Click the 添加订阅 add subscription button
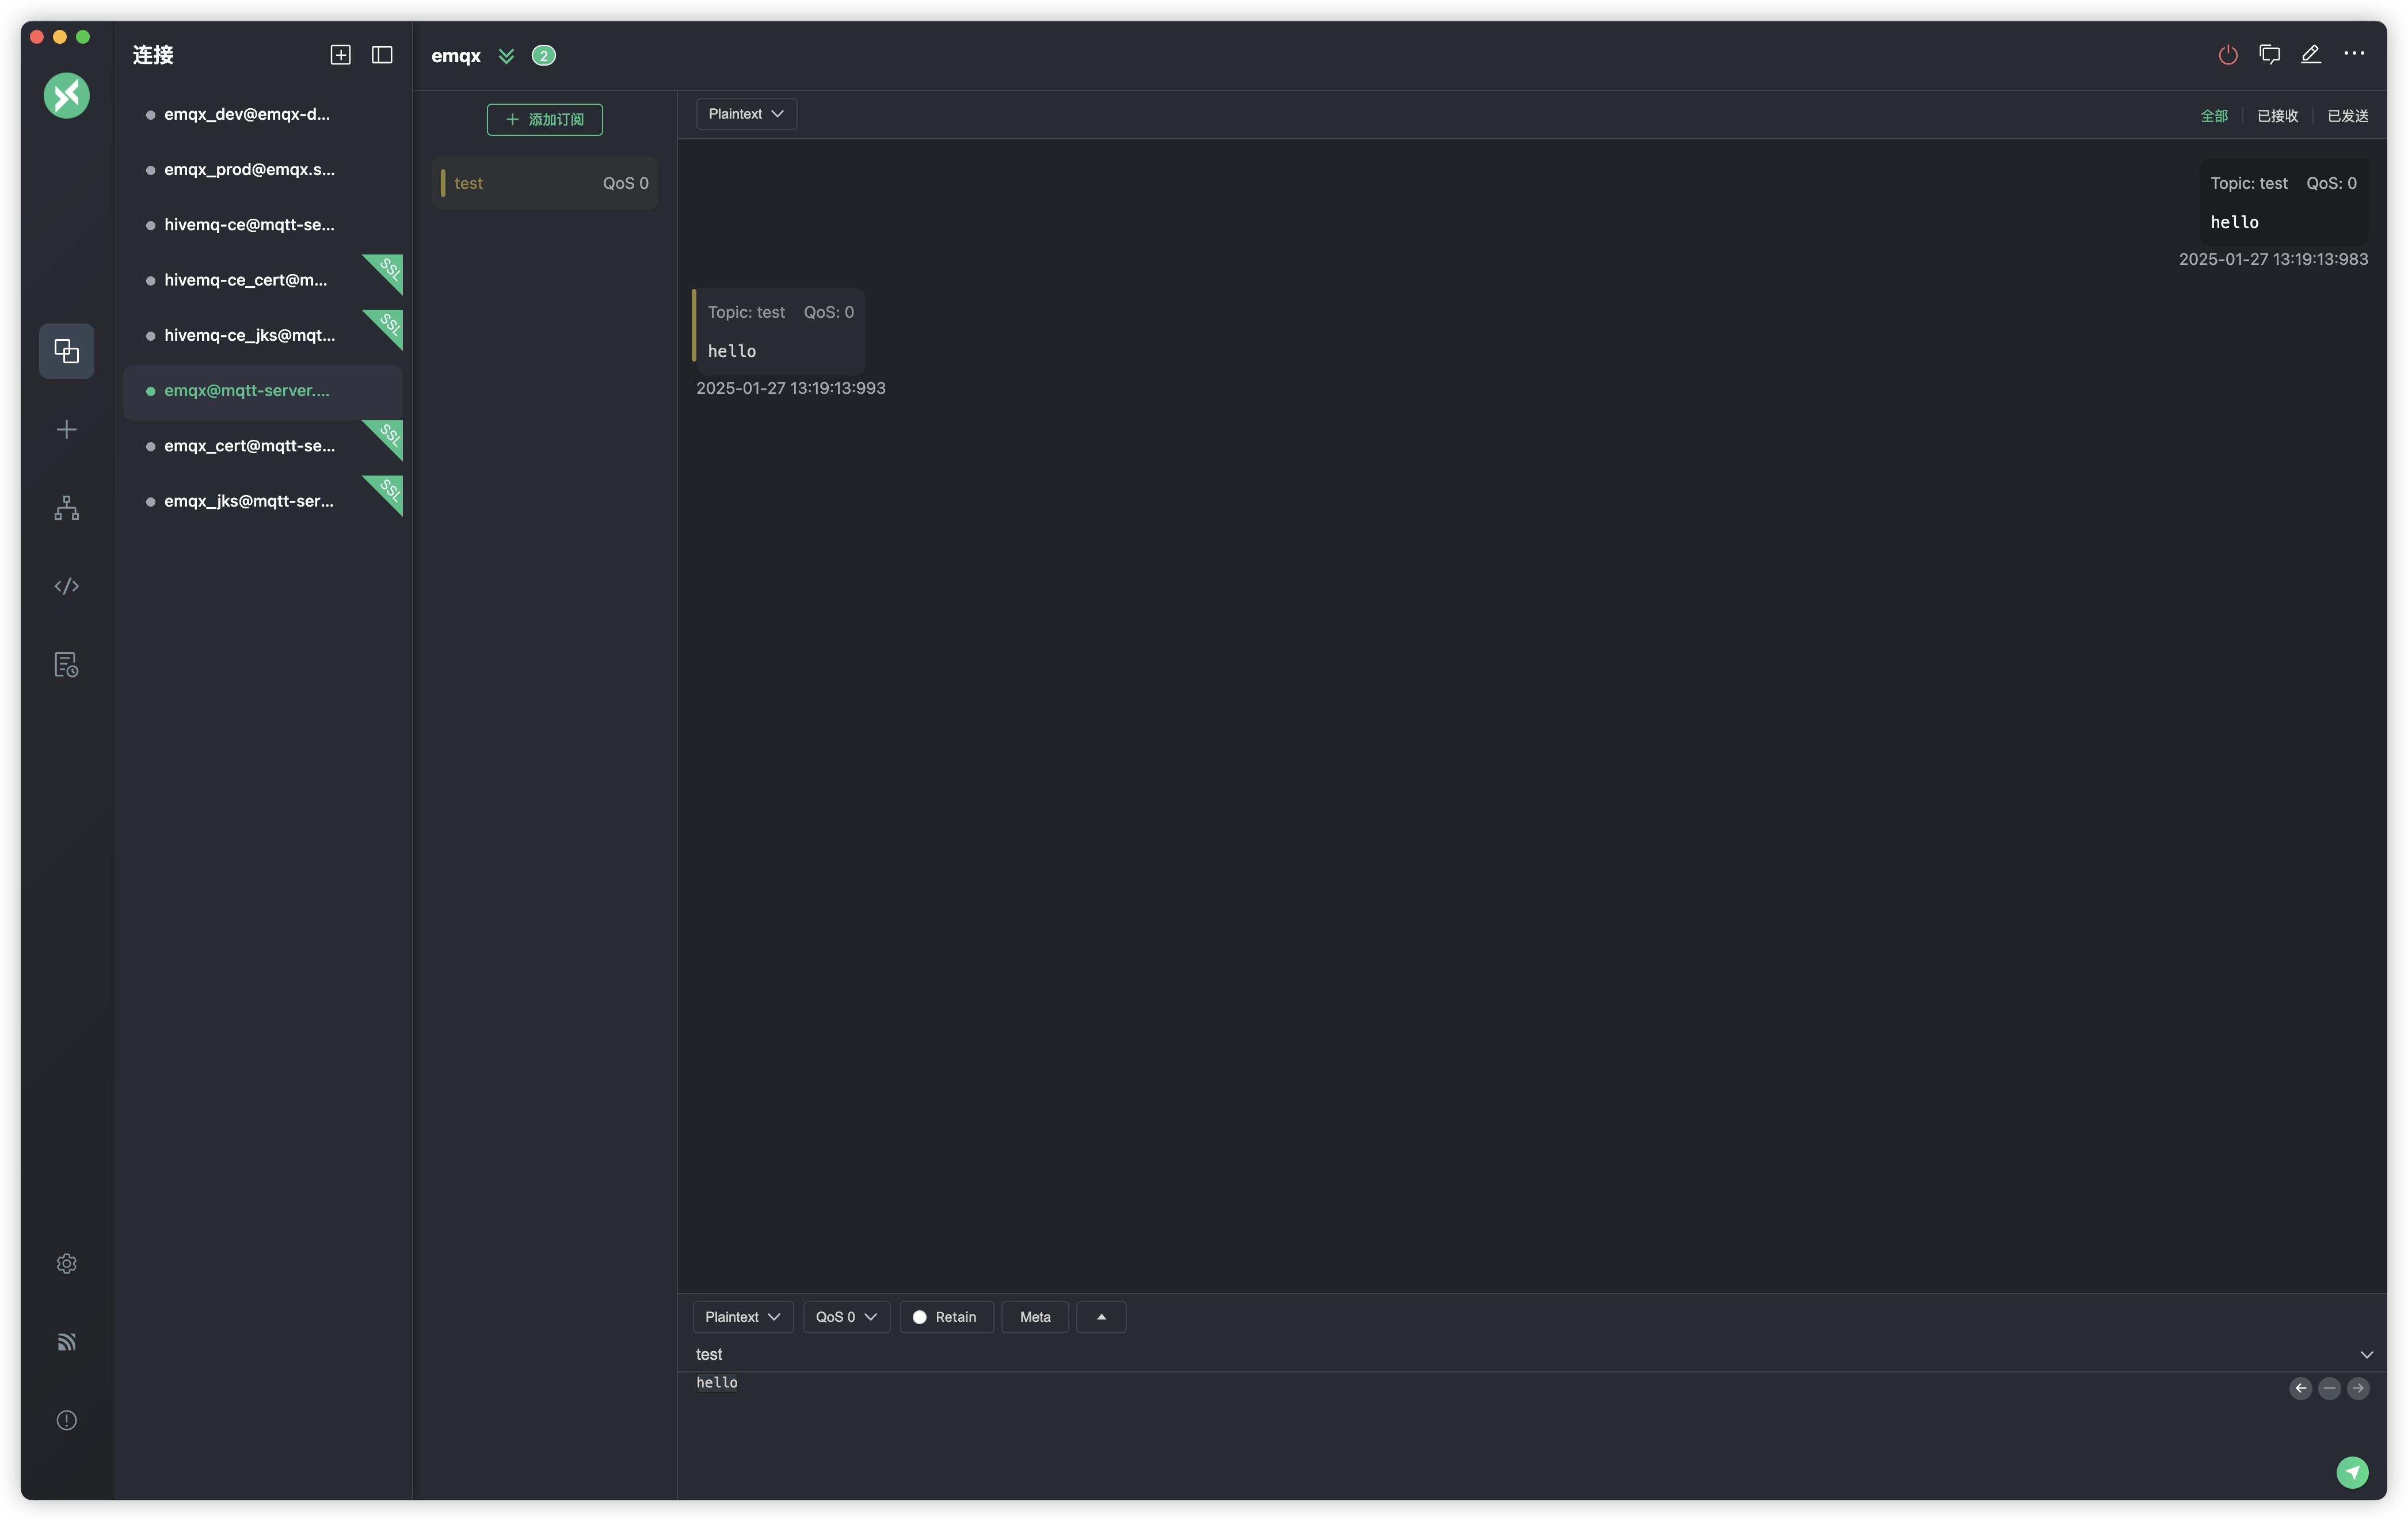The image size is (2408, 1521). point(545,119)
